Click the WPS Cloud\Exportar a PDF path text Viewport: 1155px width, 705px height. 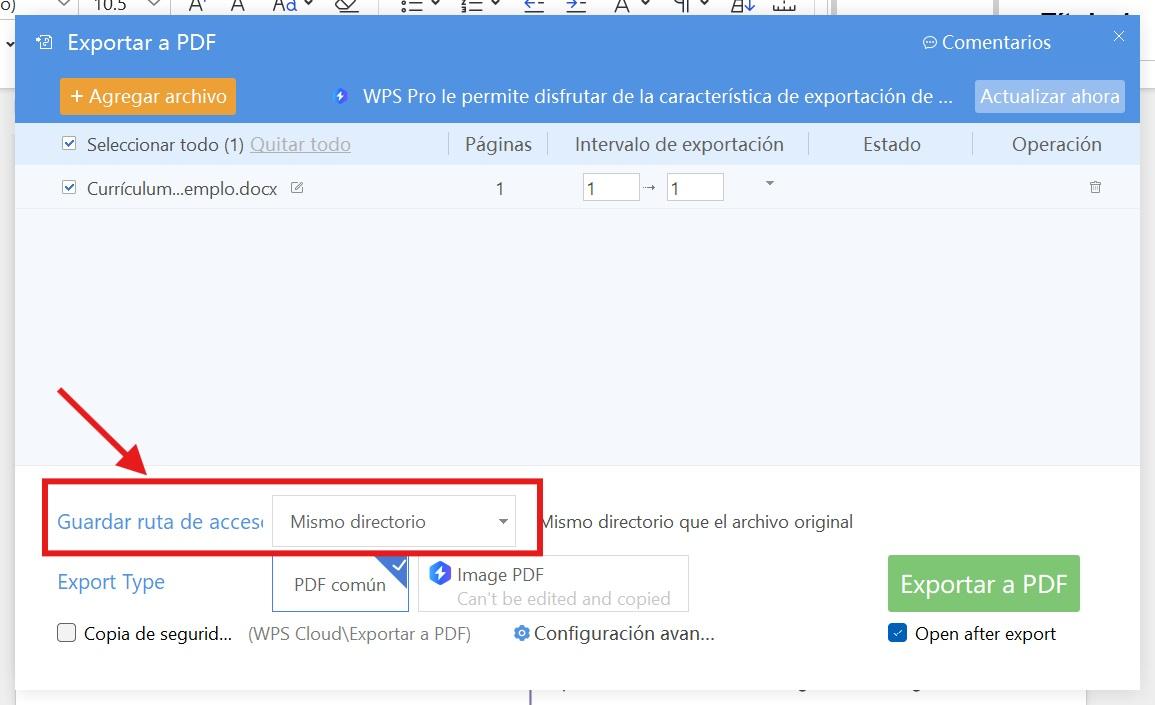coord(359,634)
